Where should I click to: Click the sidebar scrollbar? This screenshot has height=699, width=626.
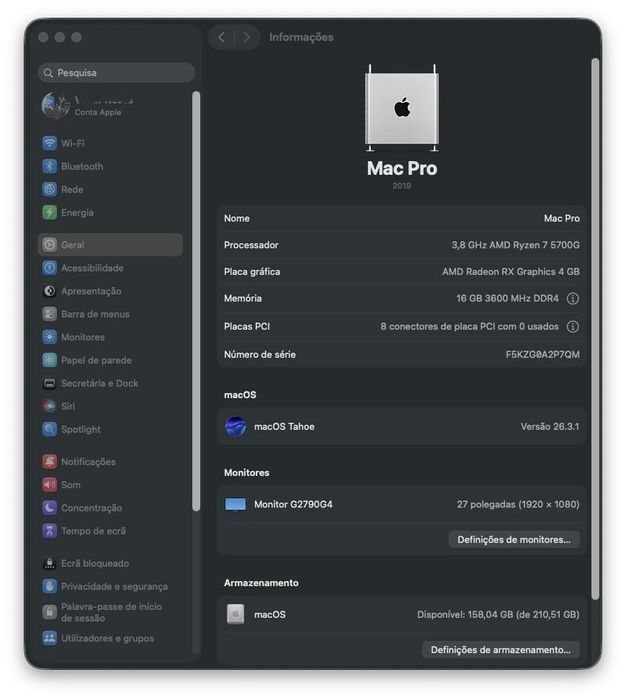pos(196,301)
